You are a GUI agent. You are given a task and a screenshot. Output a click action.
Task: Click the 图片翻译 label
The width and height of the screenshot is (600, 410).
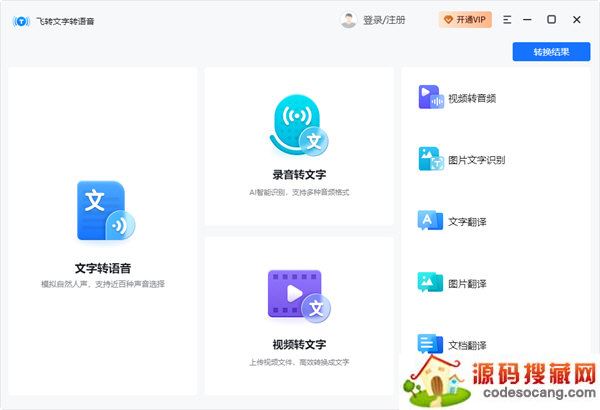[467, 284]
